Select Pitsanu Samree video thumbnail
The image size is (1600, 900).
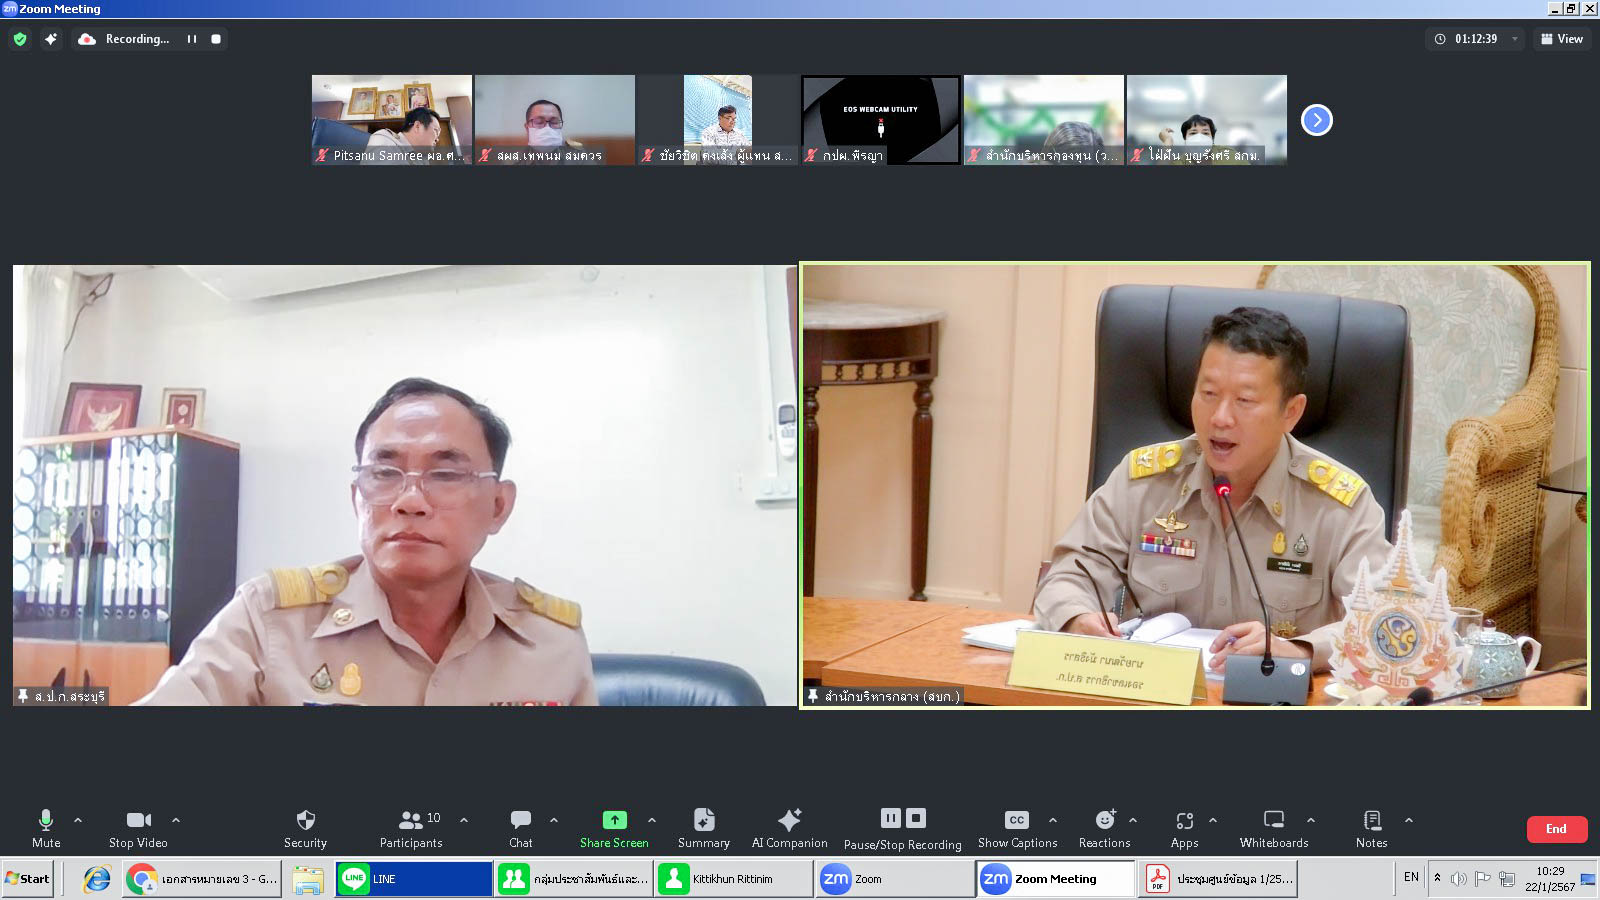click(x=391, y=120)
